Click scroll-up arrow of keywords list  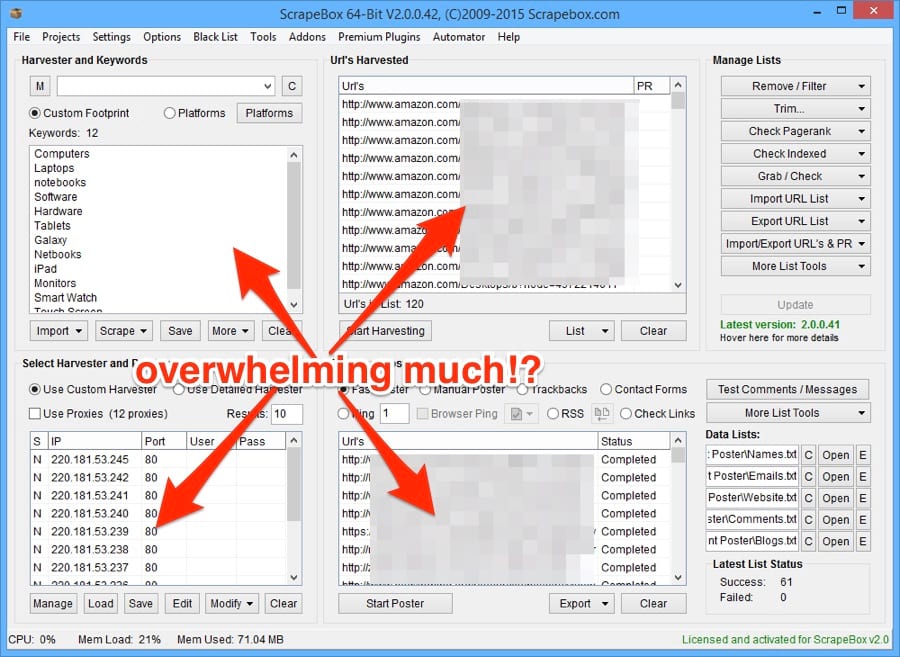click(x=294, y=155)
